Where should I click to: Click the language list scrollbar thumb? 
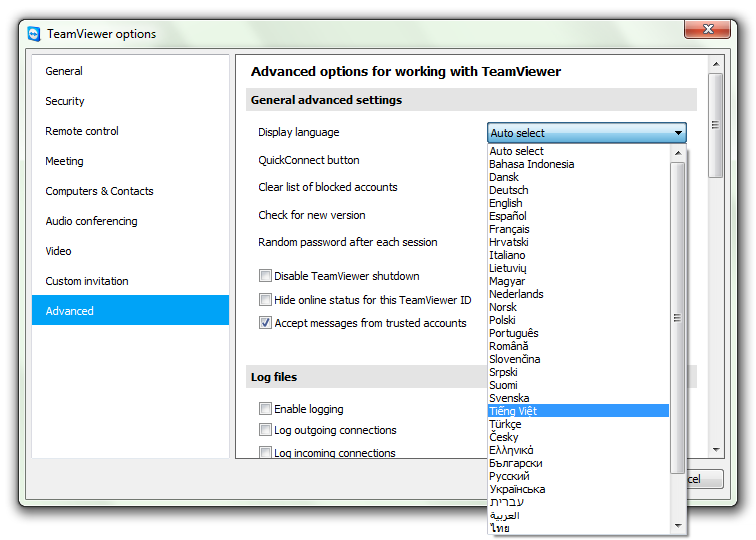tap(678, 318)
